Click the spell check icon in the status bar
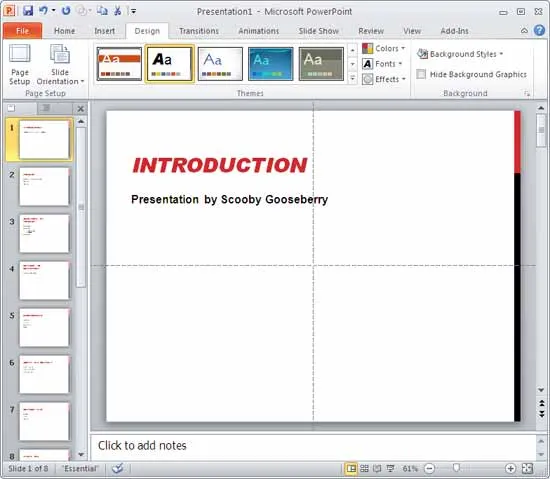Screen dimensions: 550x479 [118, 468]
